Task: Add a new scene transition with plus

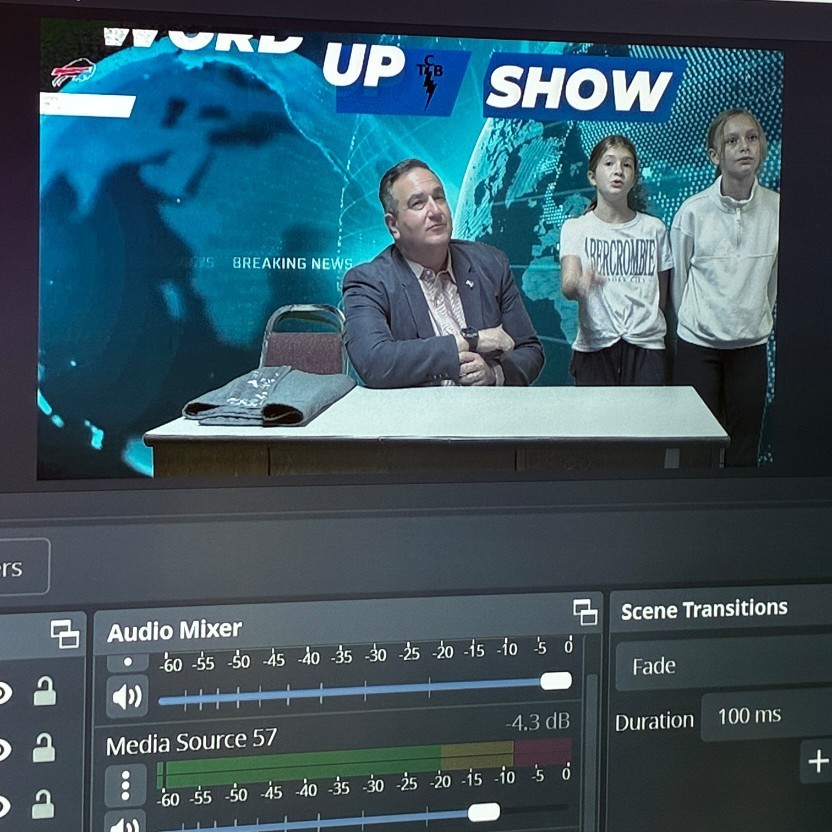Action: [x=817, y=762]
